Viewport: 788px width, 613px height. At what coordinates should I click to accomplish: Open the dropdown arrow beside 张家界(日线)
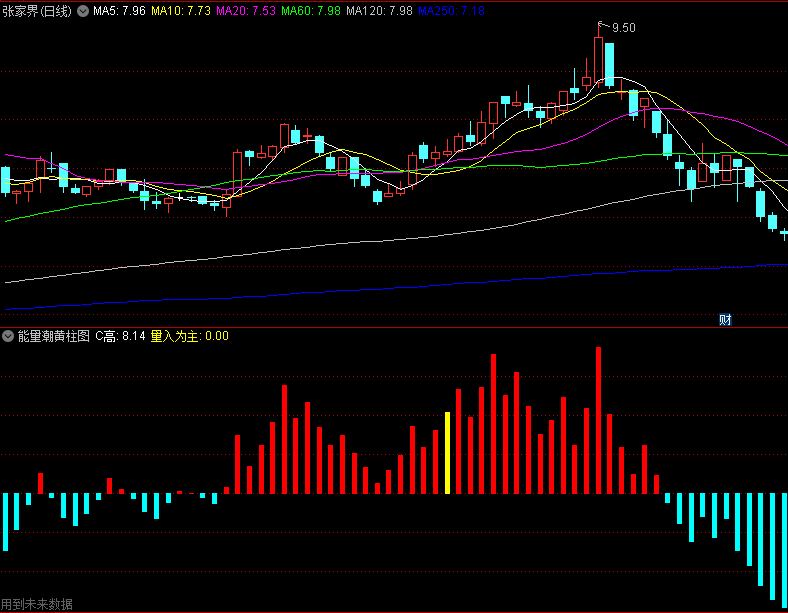[x=83, y=11]
